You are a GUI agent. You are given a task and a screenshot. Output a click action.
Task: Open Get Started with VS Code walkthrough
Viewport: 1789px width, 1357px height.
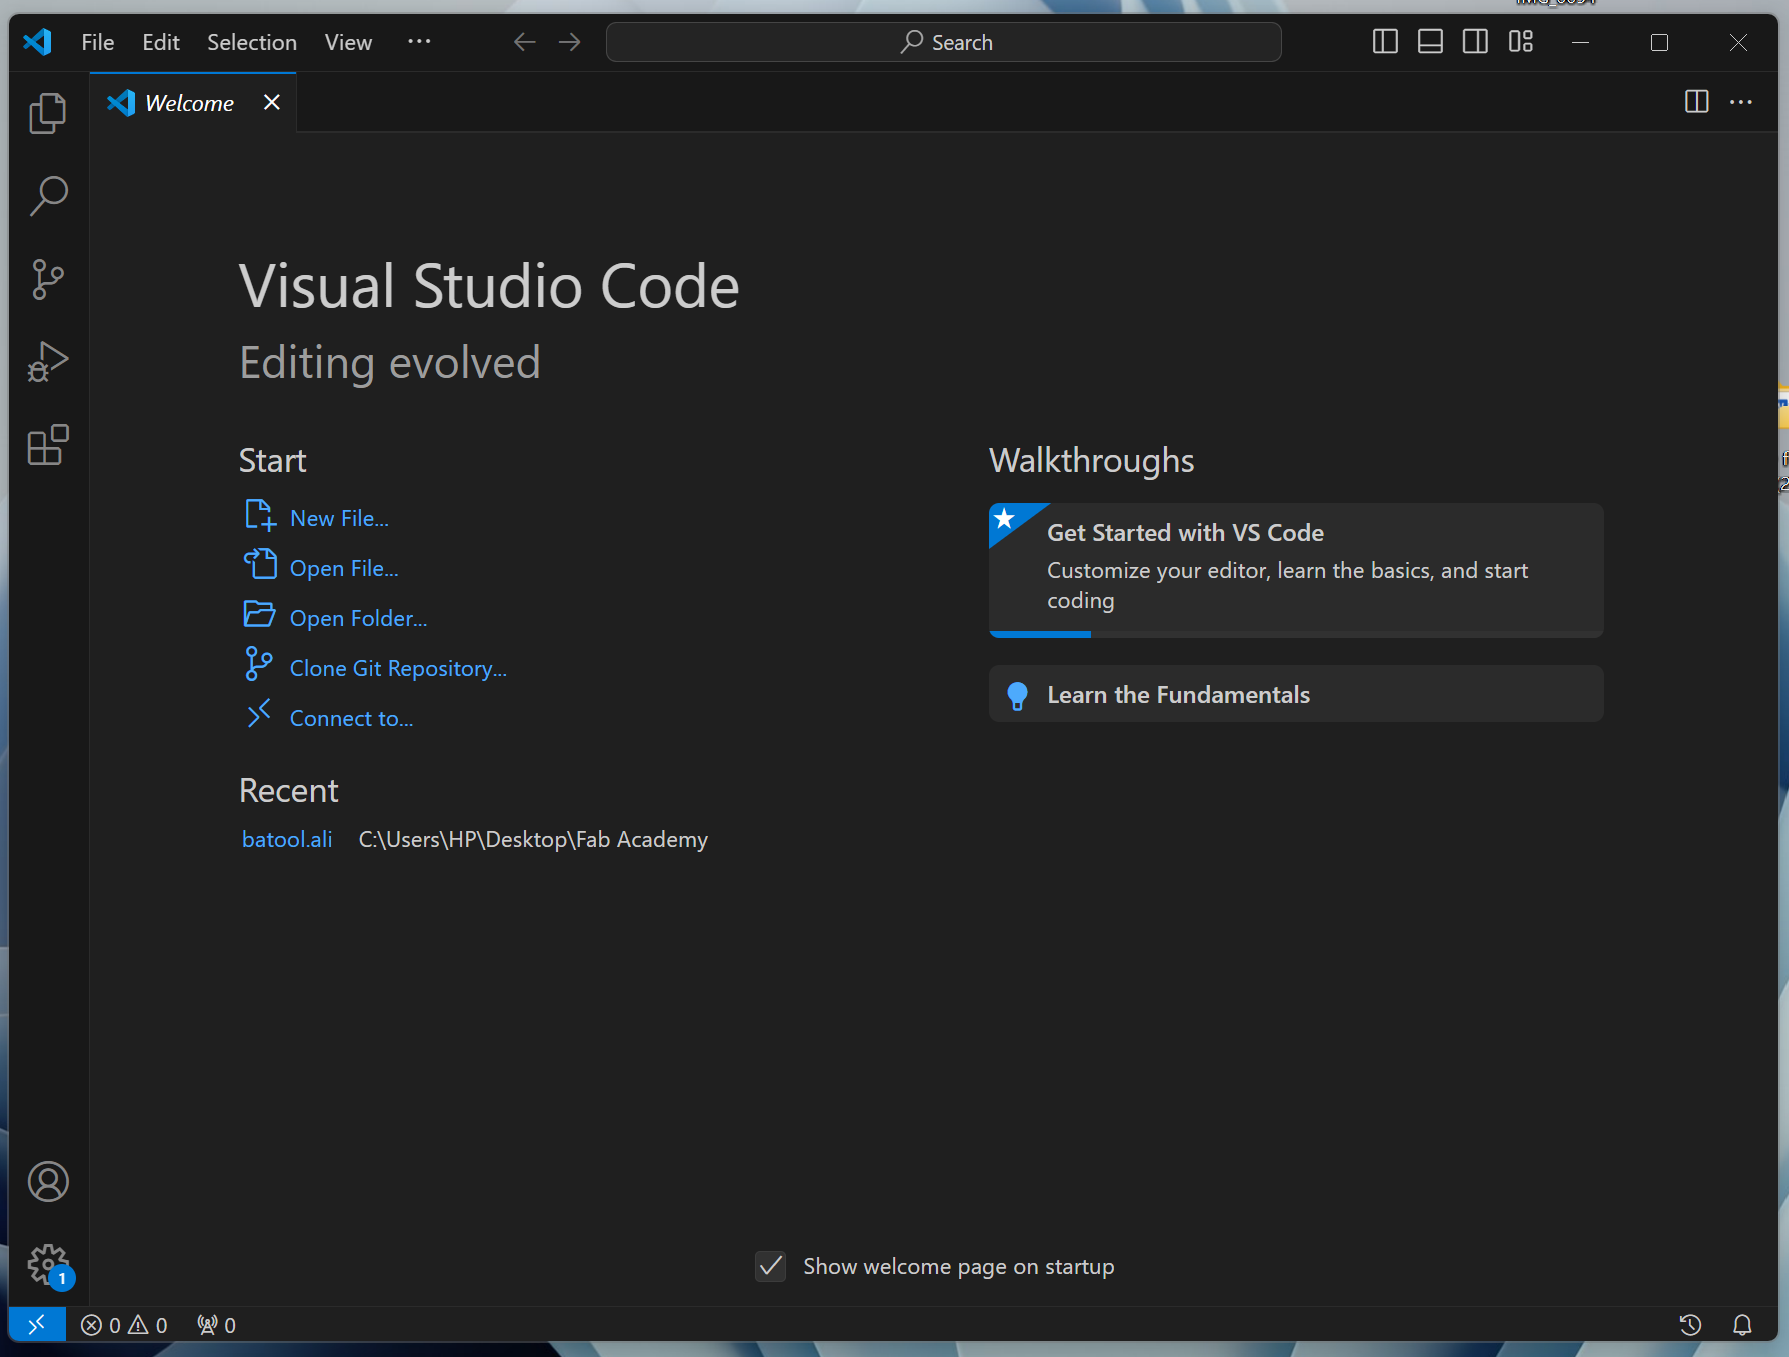coord(1296,570)
